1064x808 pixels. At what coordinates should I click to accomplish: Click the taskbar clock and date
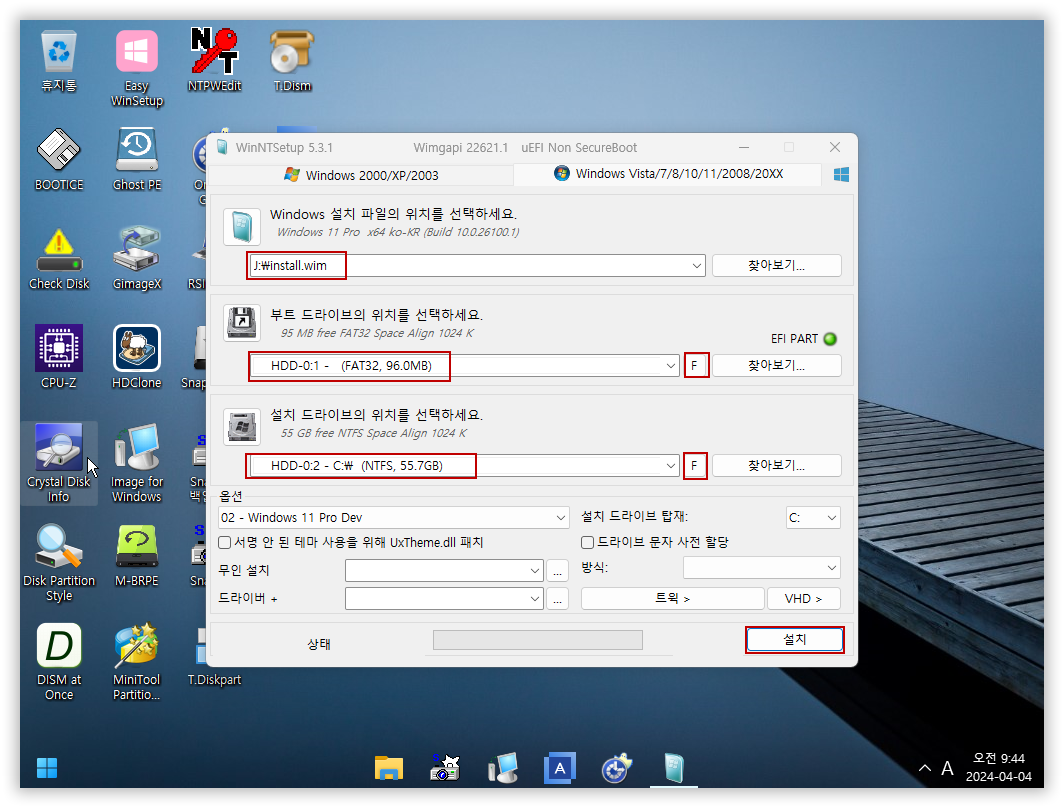pyautogui.click(x=999, y=767)
